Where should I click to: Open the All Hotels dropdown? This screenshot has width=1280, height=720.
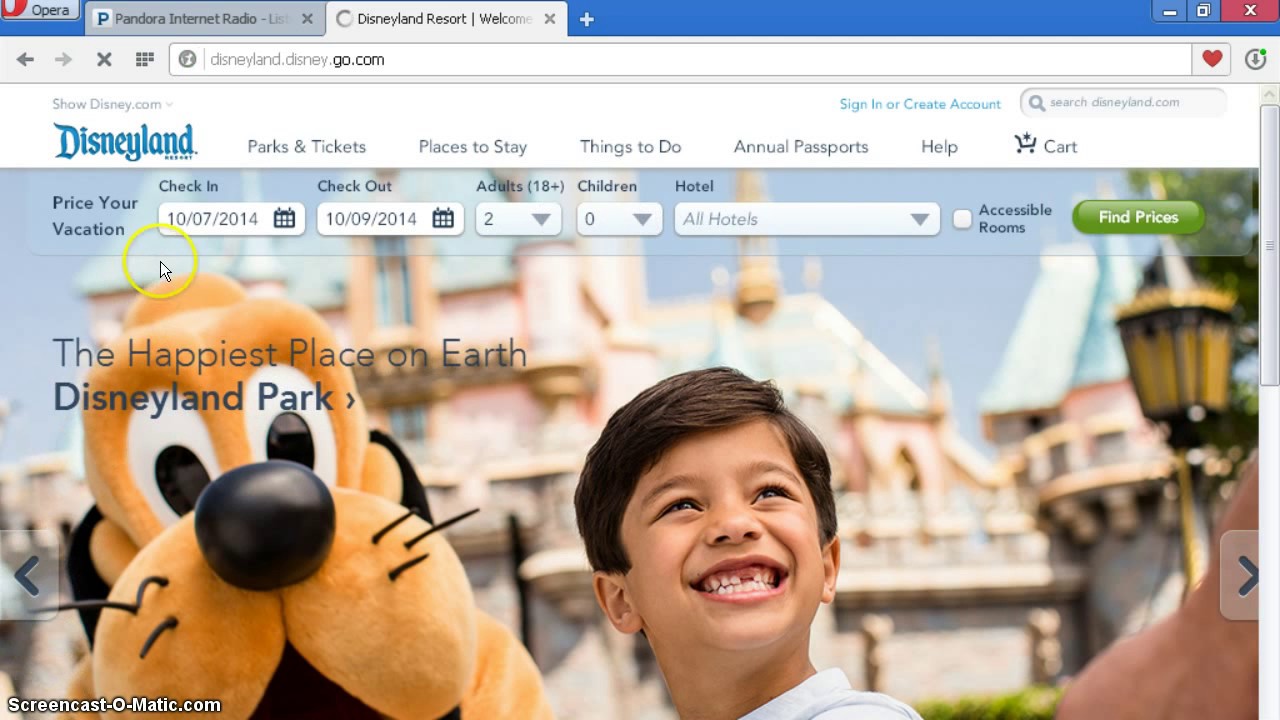click(807, 219)
